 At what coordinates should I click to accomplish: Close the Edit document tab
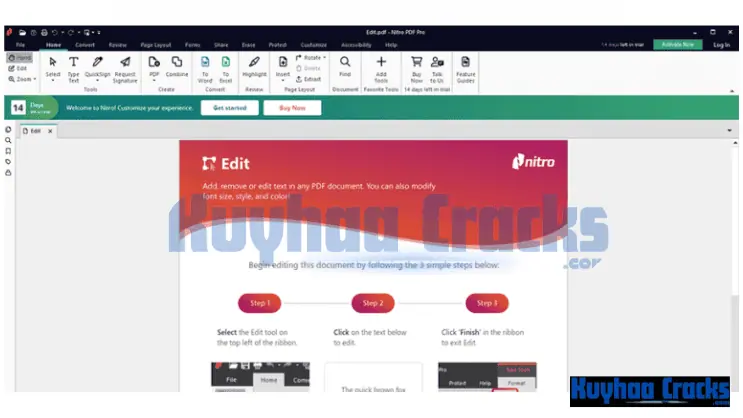pyautogui.click(x=50, y=131)
